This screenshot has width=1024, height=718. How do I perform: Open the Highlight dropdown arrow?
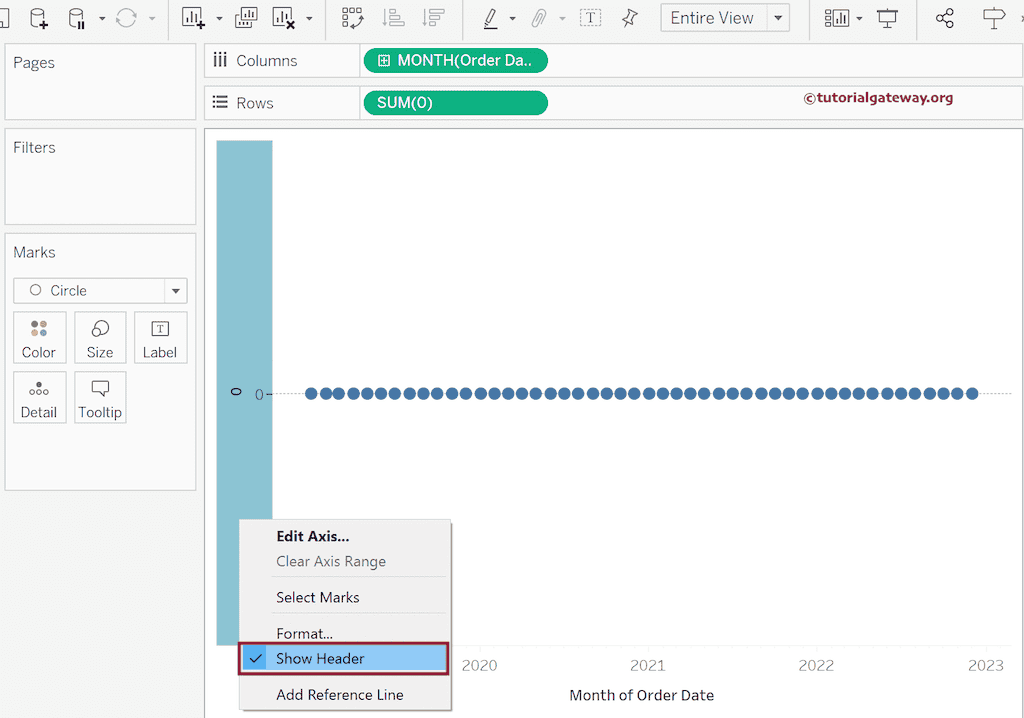point(513,18)
